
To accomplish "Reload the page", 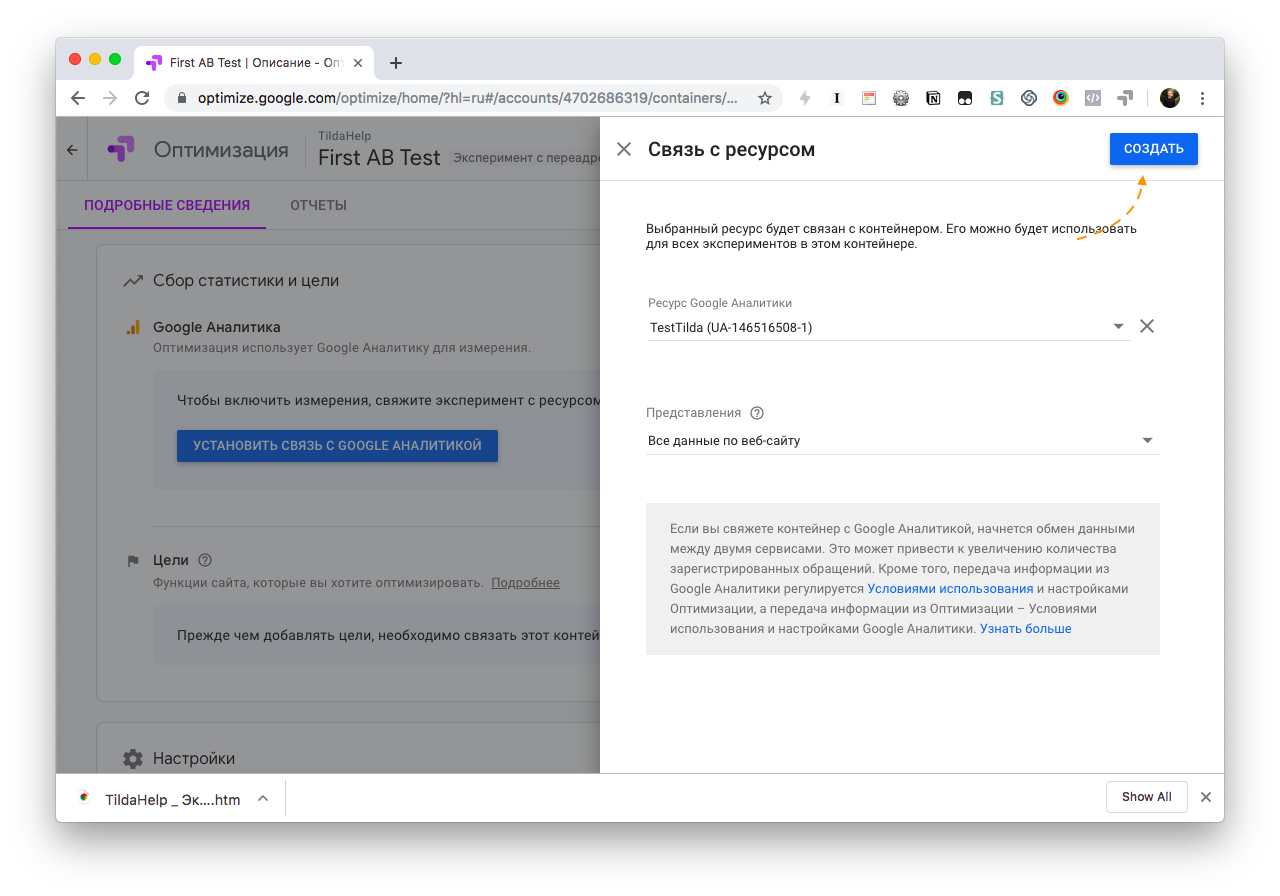I will coord(142,98).
